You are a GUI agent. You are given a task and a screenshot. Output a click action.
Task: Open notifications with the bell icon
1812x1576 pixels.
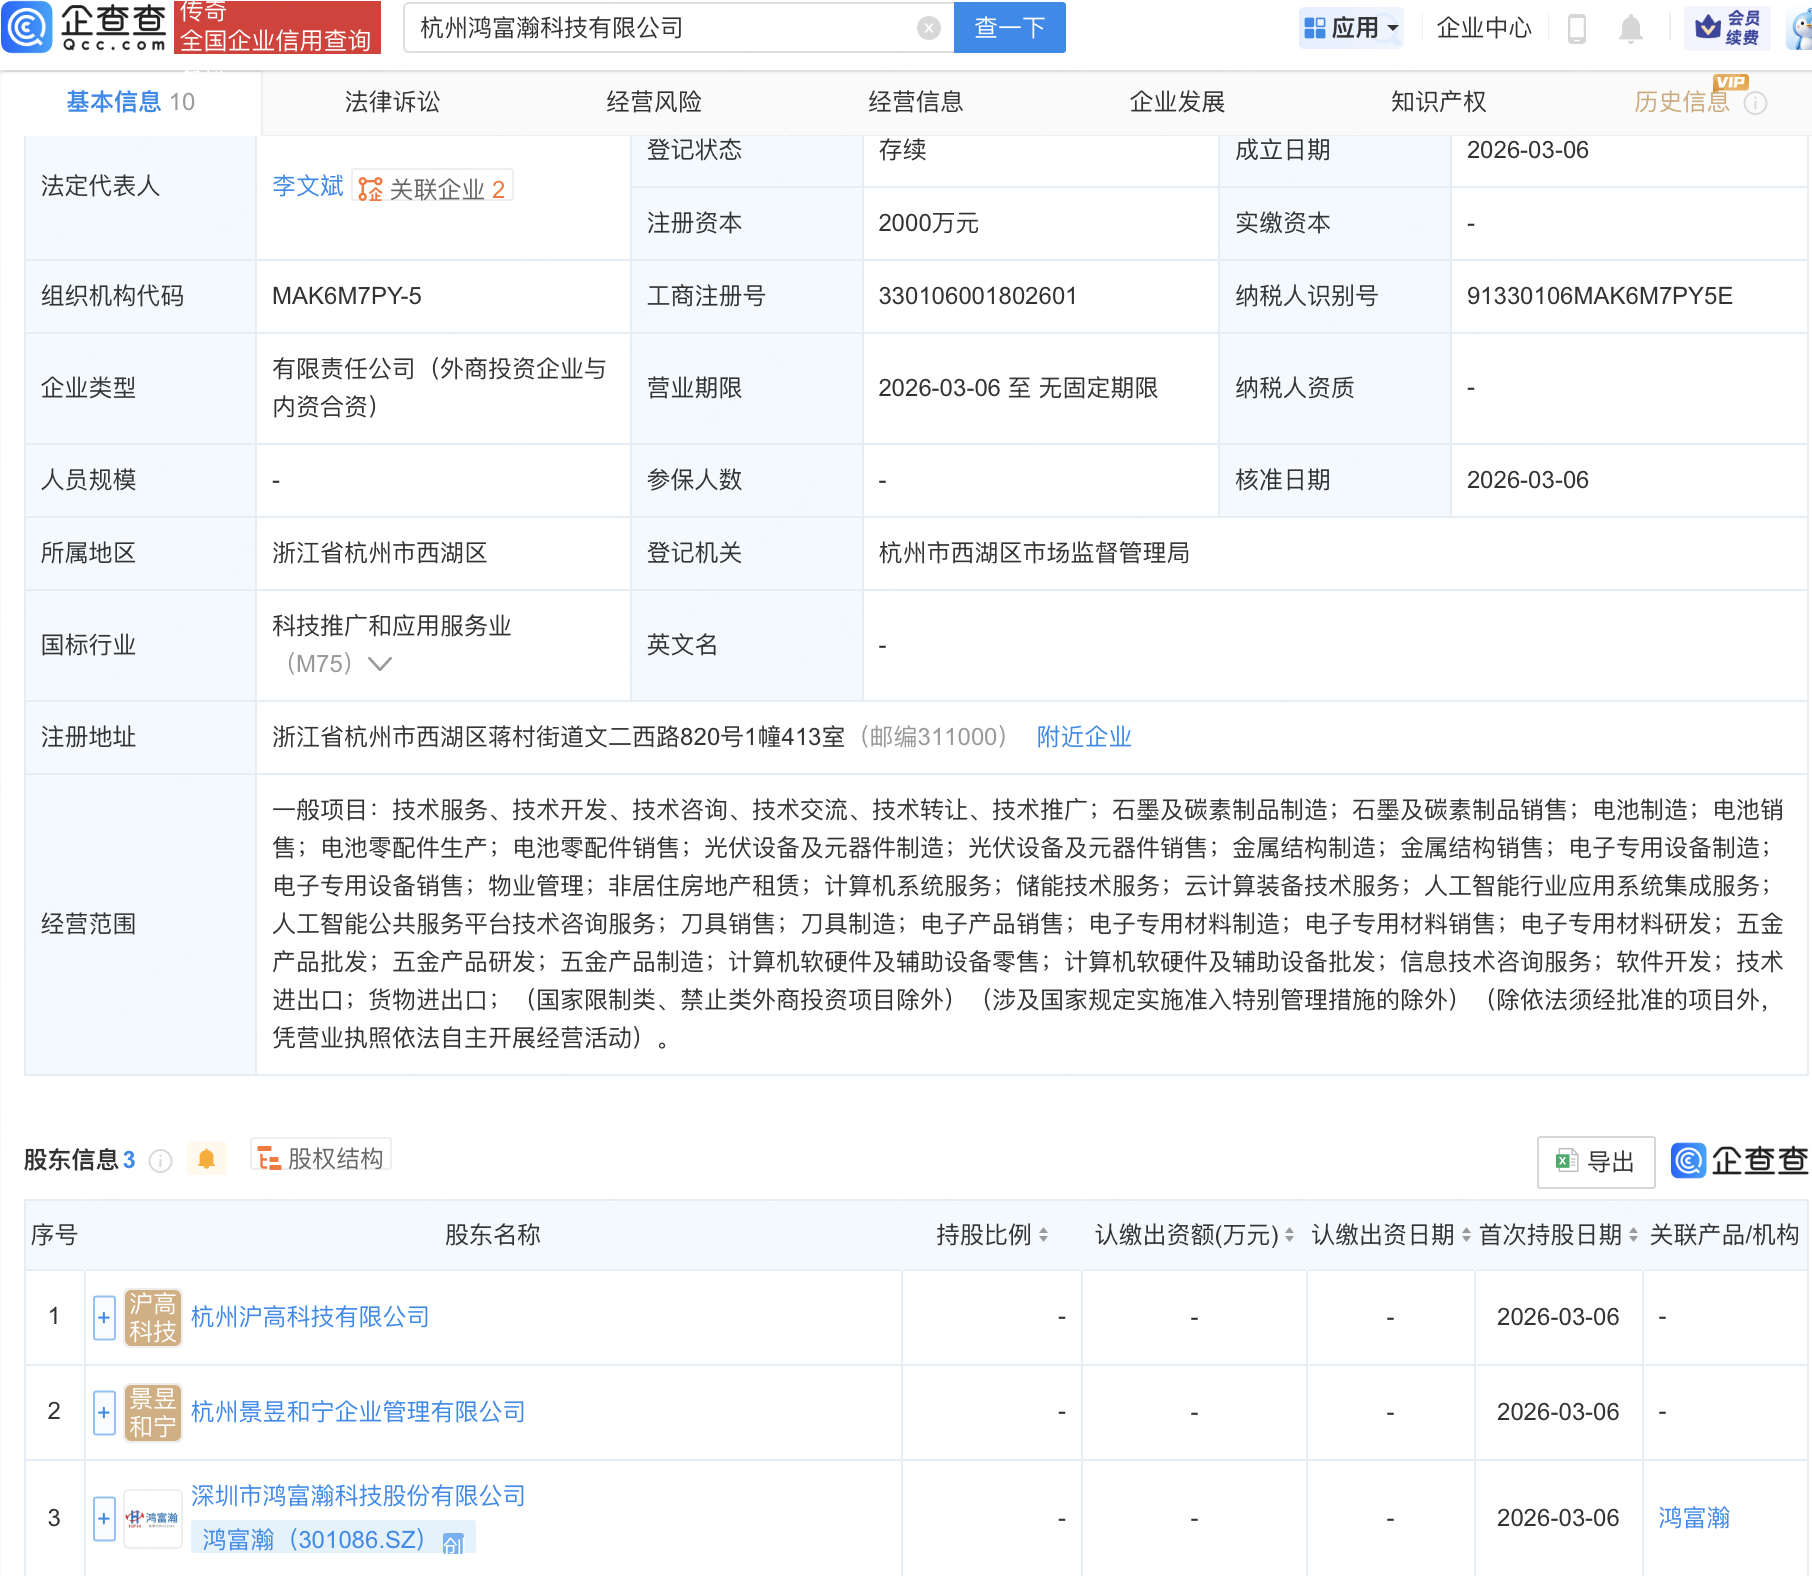pyautogui.click(x=1630, y=28)
